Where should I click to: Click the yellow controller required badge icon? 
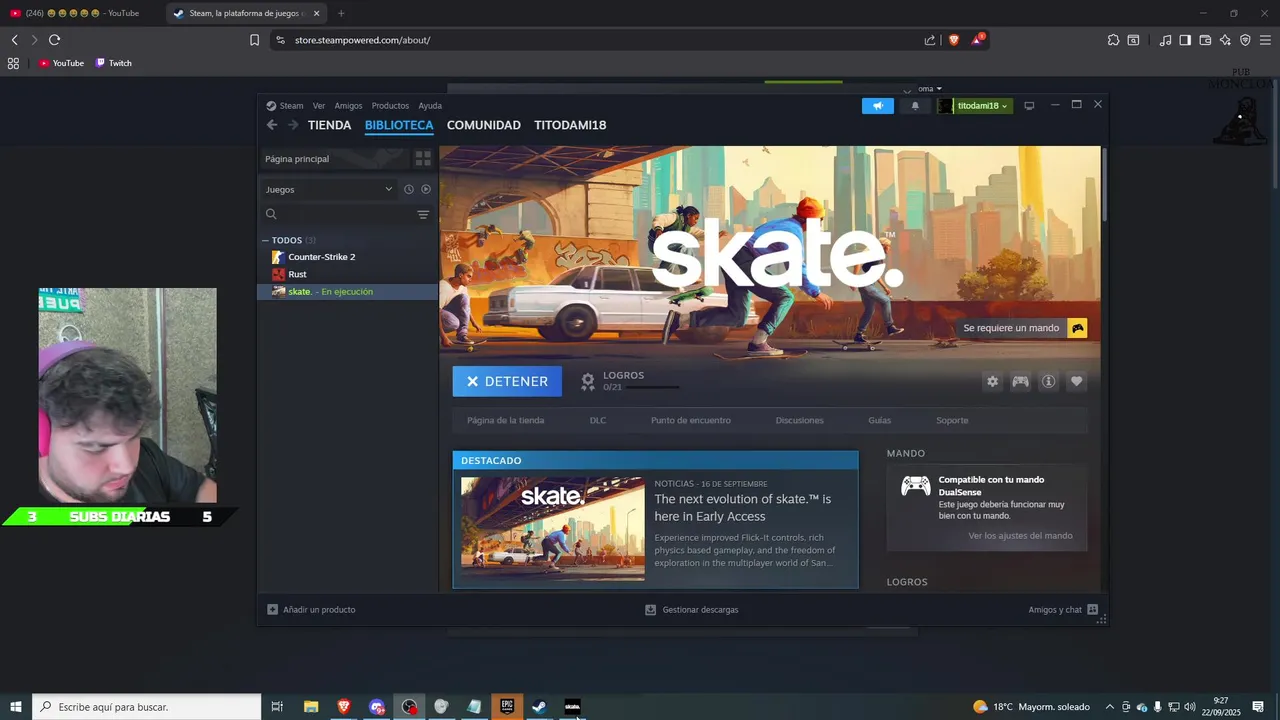(1077, 328)
